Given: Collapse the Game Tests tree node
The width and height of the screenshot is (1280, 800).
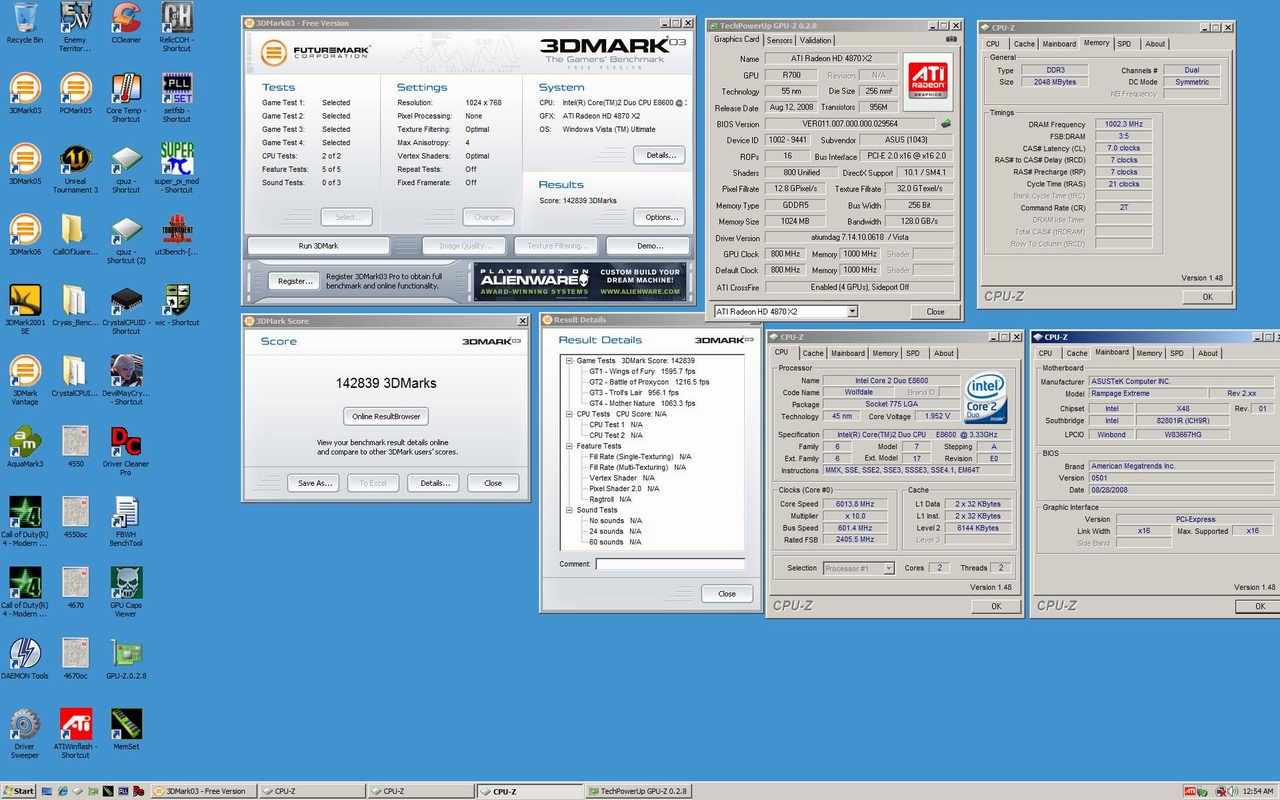Looking at the screenshot, I should tap(569, 360).
